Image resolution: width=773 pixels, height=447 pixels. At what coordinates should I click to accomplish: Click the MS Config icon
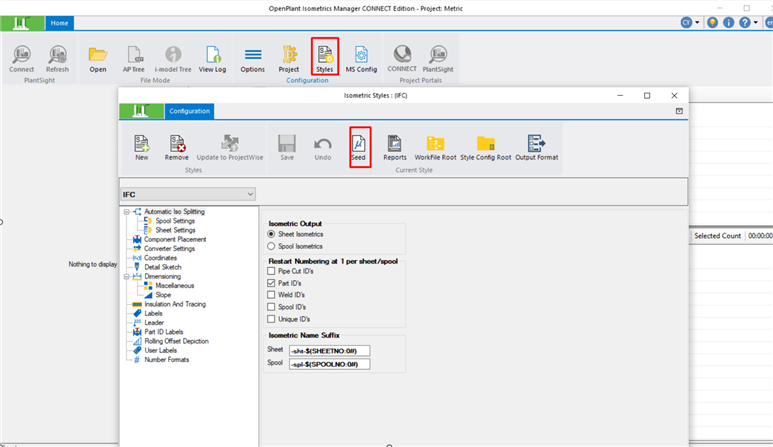(361, 56)
